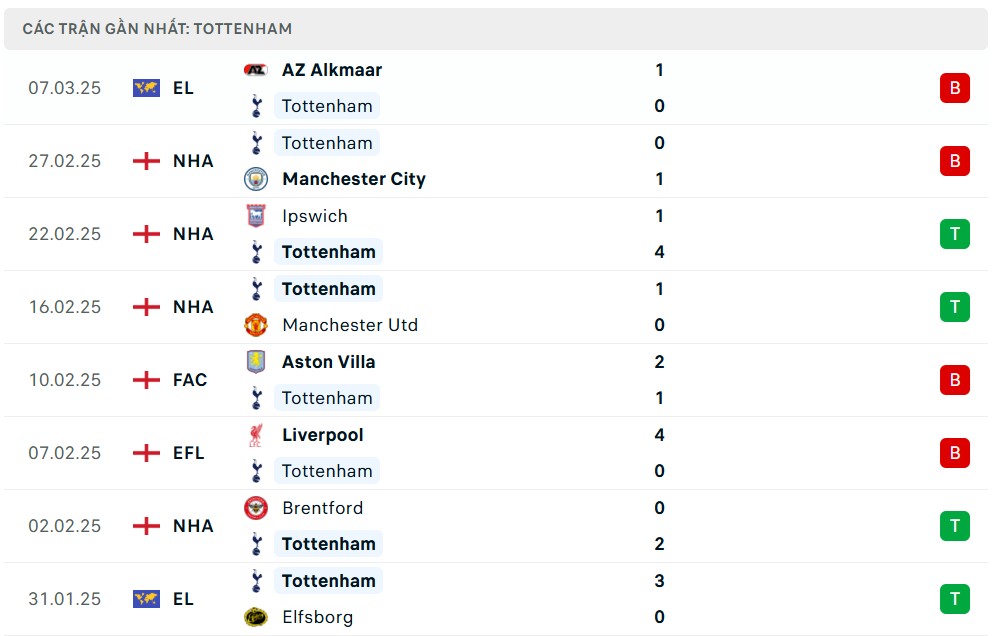997x636 pixels.
Task: Click the Aston Villa club crest
Action: (x=256, y=362)
